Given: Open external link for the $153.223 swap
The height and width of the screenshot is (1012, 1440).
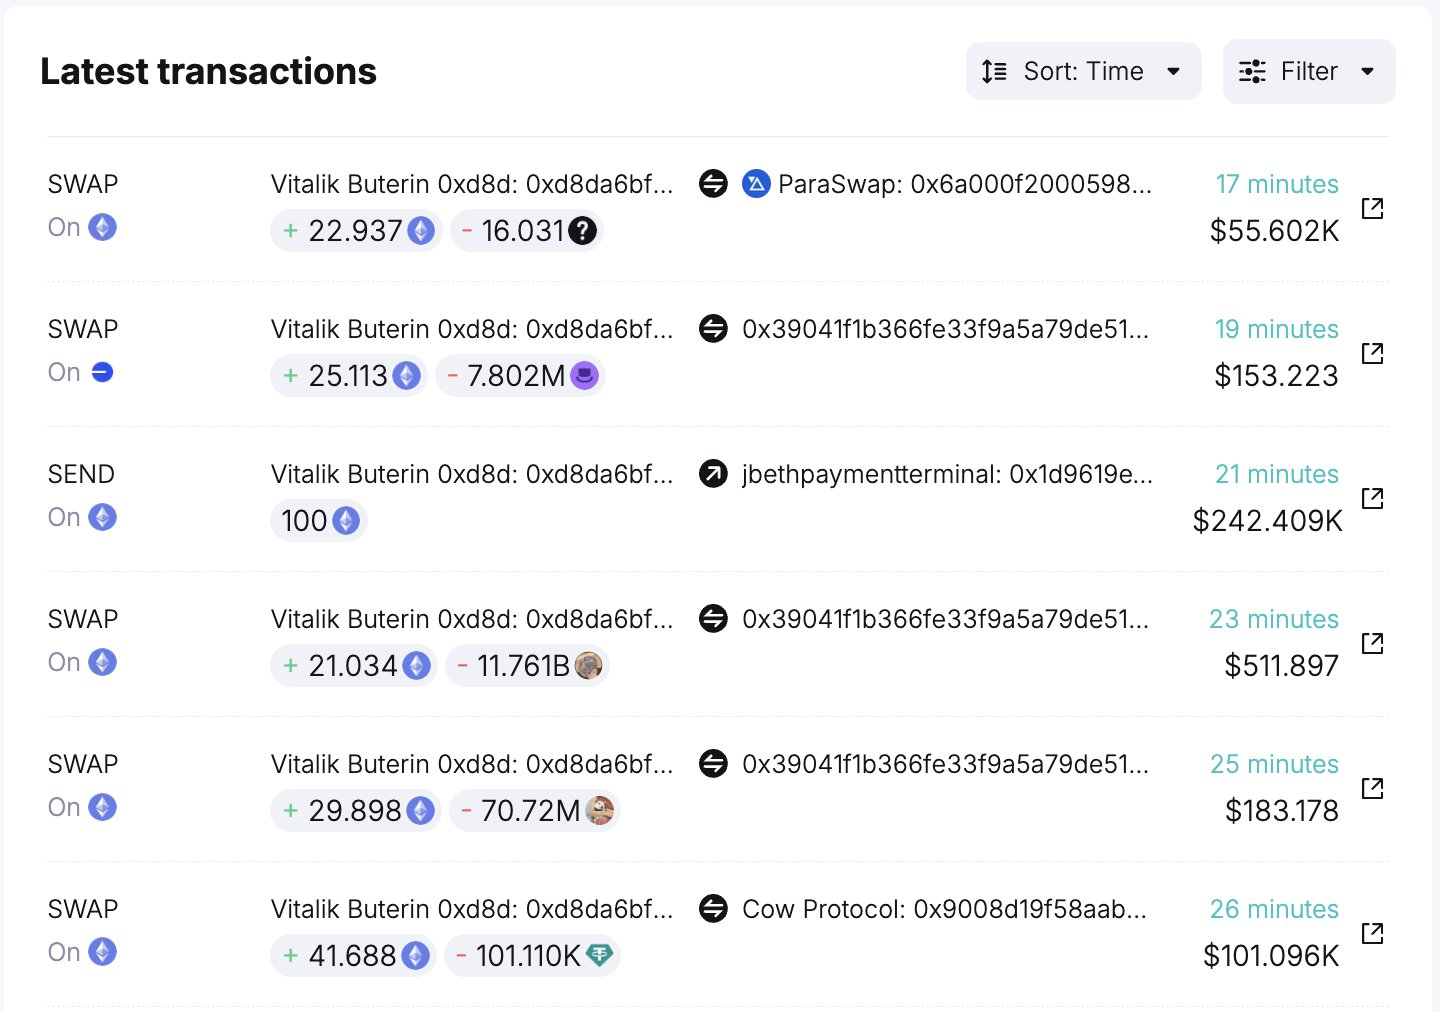Looking at the screenshot, I should click(x=1372, y=353).
